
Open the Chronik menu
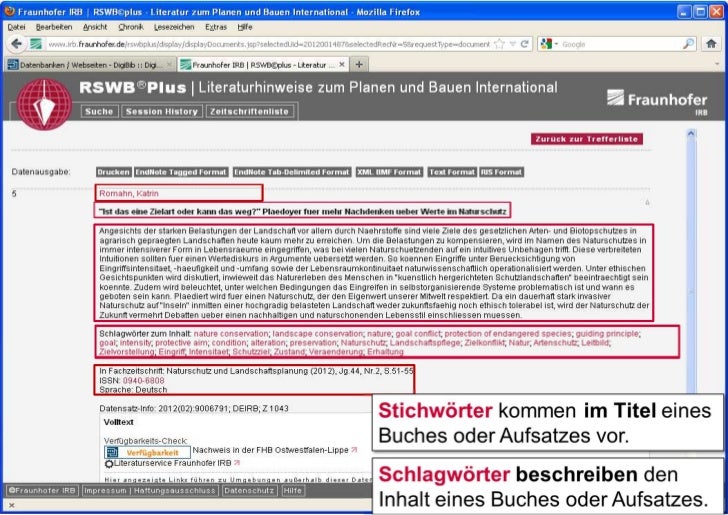(x=131, y=27)
